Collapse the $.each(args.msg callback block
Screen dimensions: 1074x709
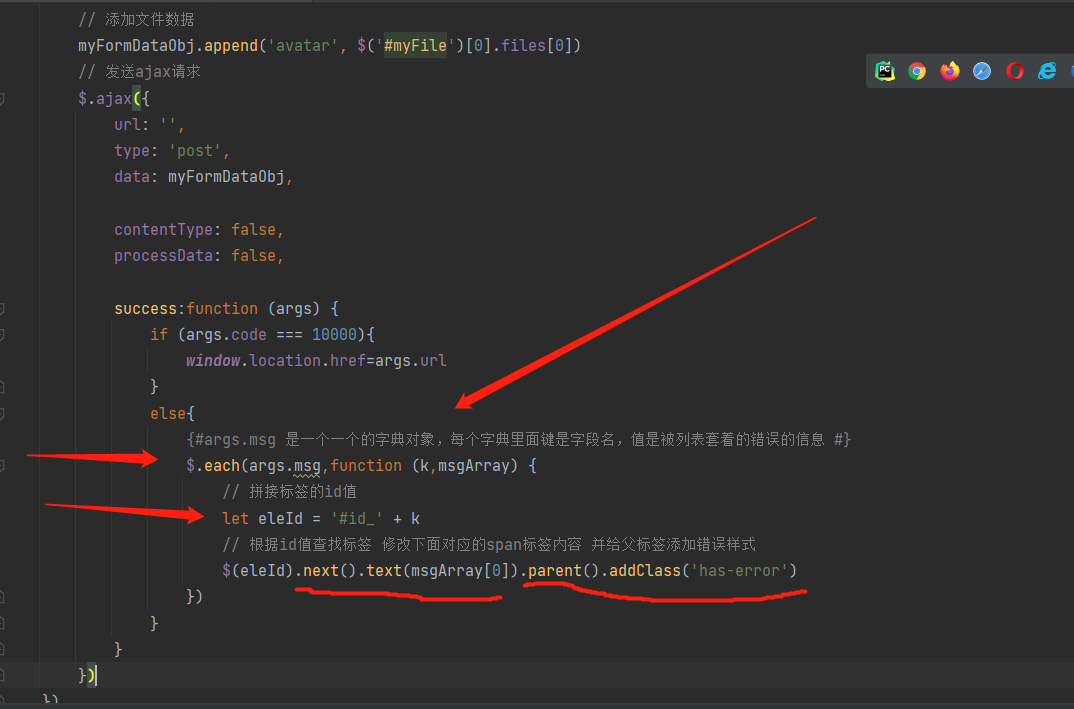tap(2, 466)
